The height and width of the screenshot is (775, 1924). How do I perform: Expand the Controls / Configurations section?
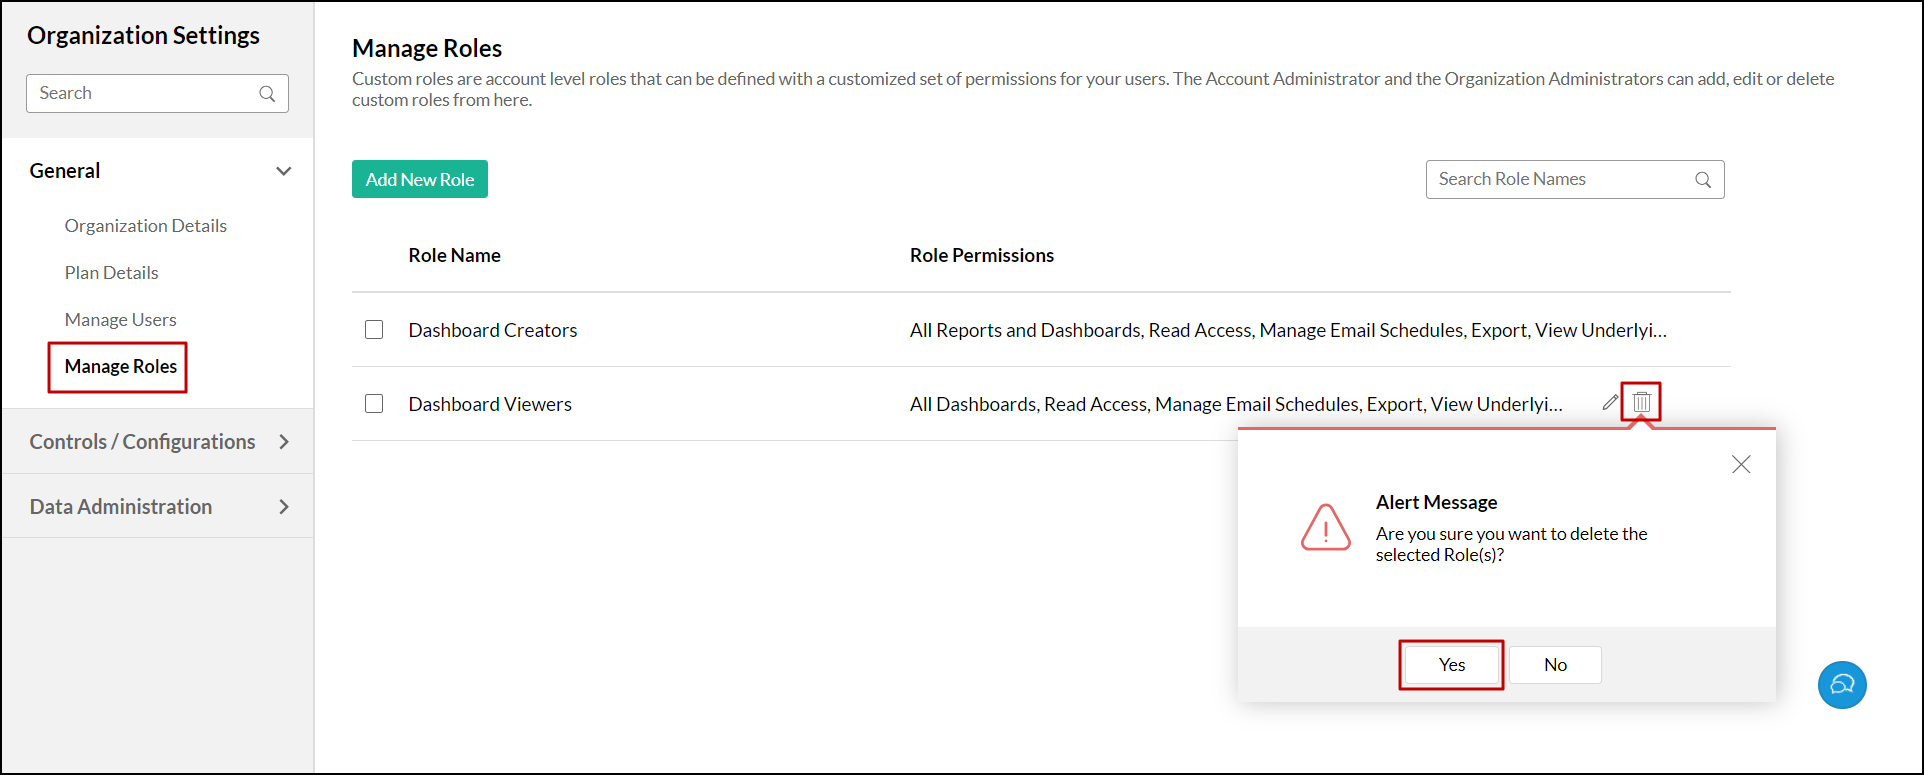(x=284, y=442)
